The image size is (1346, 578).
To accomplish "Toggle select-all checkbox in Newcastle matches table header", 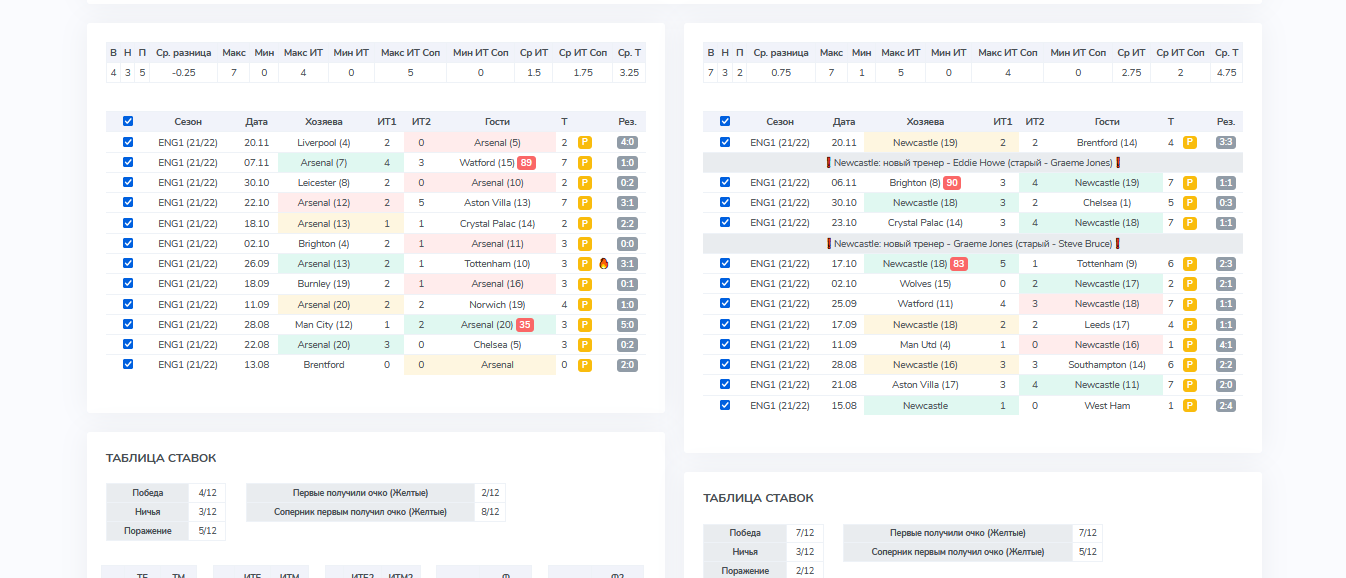I will pos(725,121).
